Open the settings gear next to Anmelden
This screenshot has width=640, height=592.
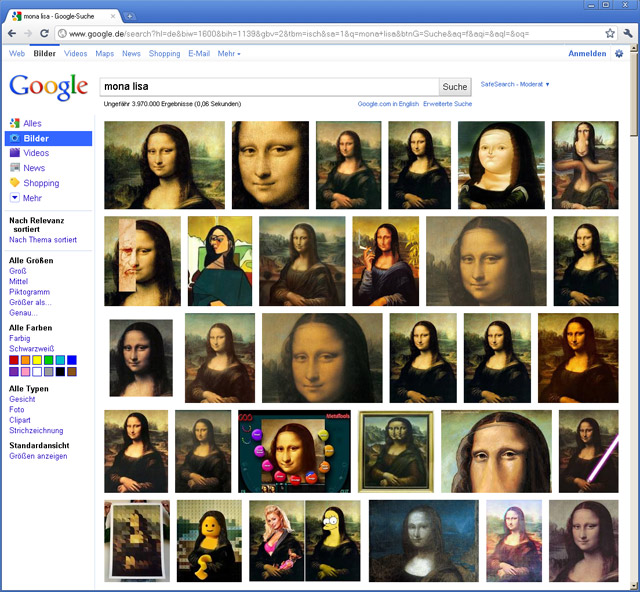[x=619, y=53]
